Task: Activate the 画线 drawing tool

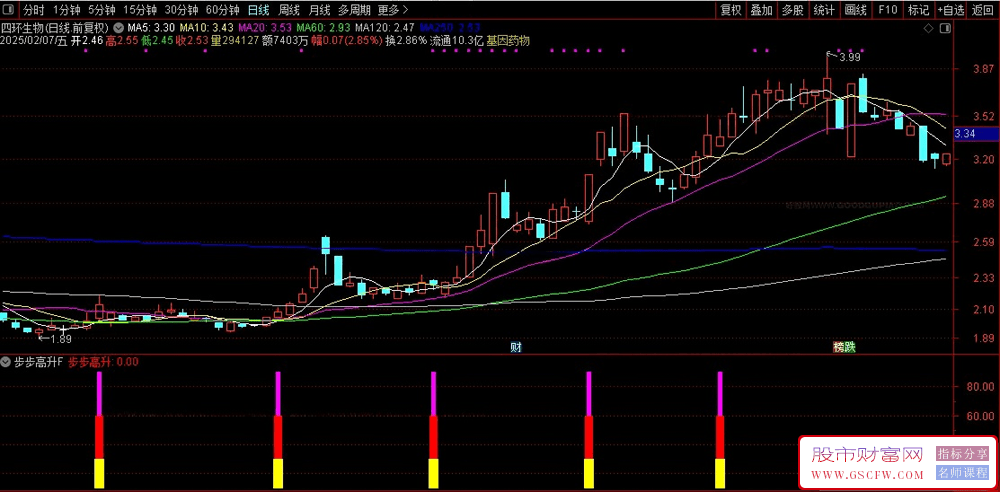Action: [856, 10]
